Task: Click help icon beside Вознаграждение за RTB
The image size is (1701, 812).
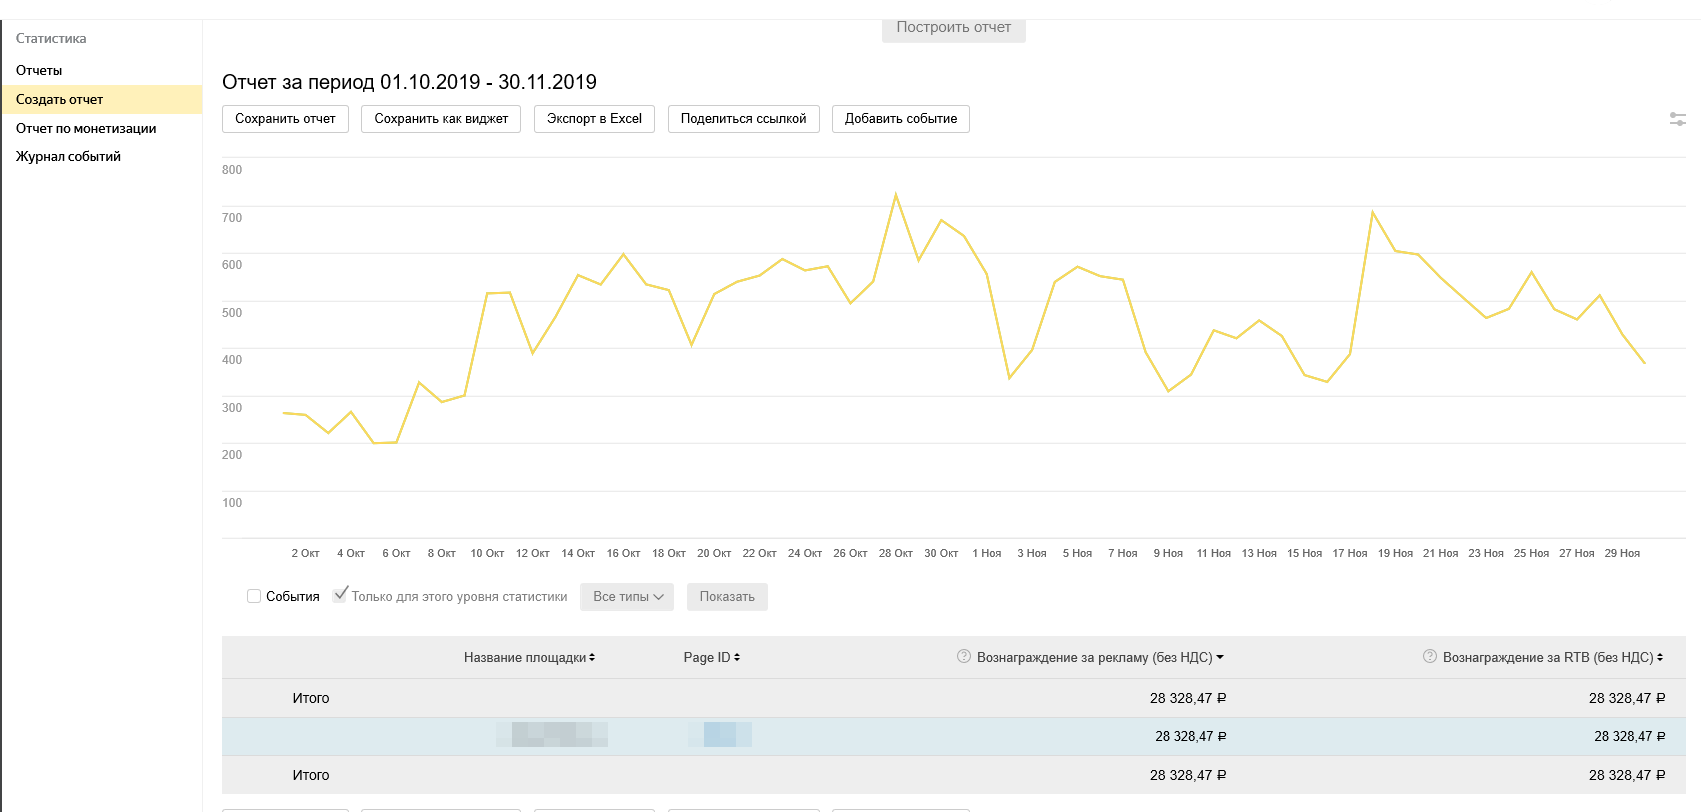Action: 1430,657
